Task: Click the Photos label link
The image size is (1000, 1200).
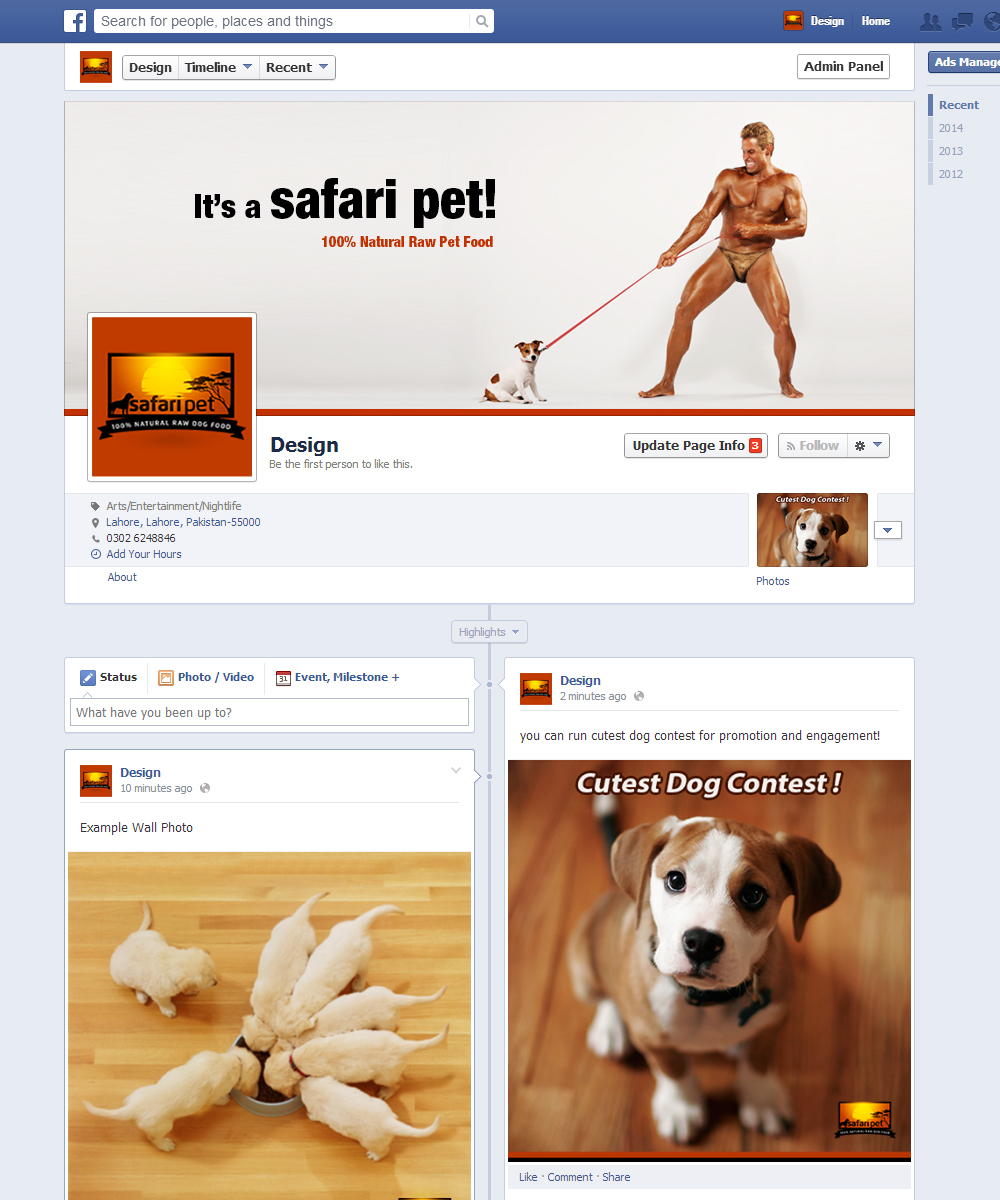Action: 773,581
